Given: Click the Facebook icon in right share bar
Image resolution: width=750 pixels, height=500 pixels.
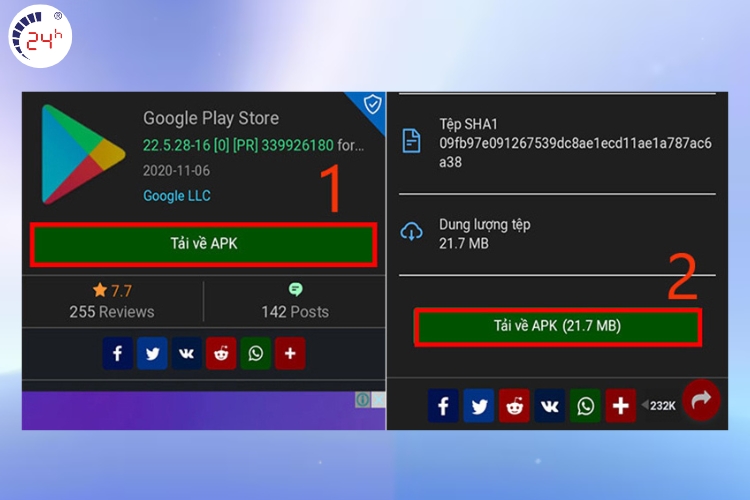Looking at the screenshot, I should [443, 406].
